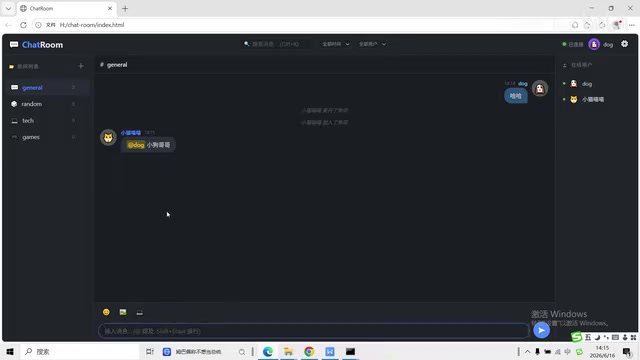Add a new room with the plus icon
Screen dimensions: 640x360
pyautogui.click(x=80, y=66)
